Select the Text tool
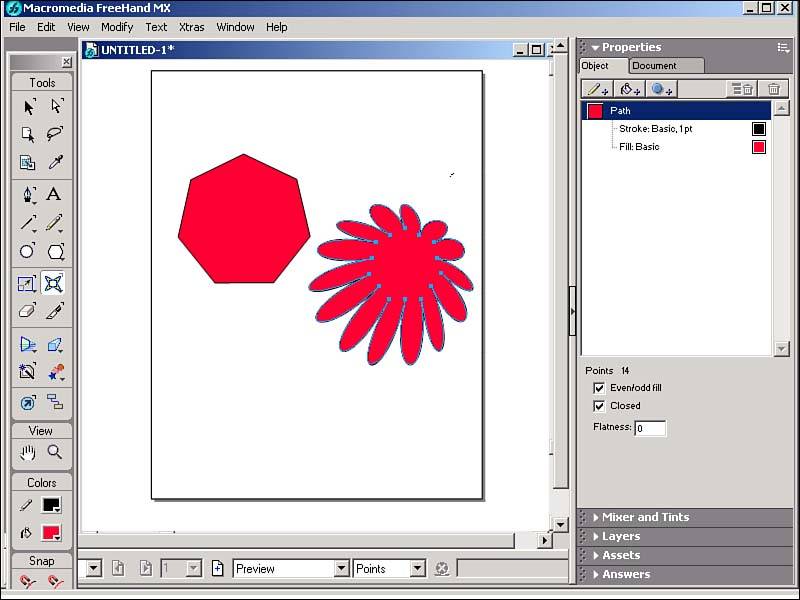This screenshot has height=600, width=800. pos(55,194)
